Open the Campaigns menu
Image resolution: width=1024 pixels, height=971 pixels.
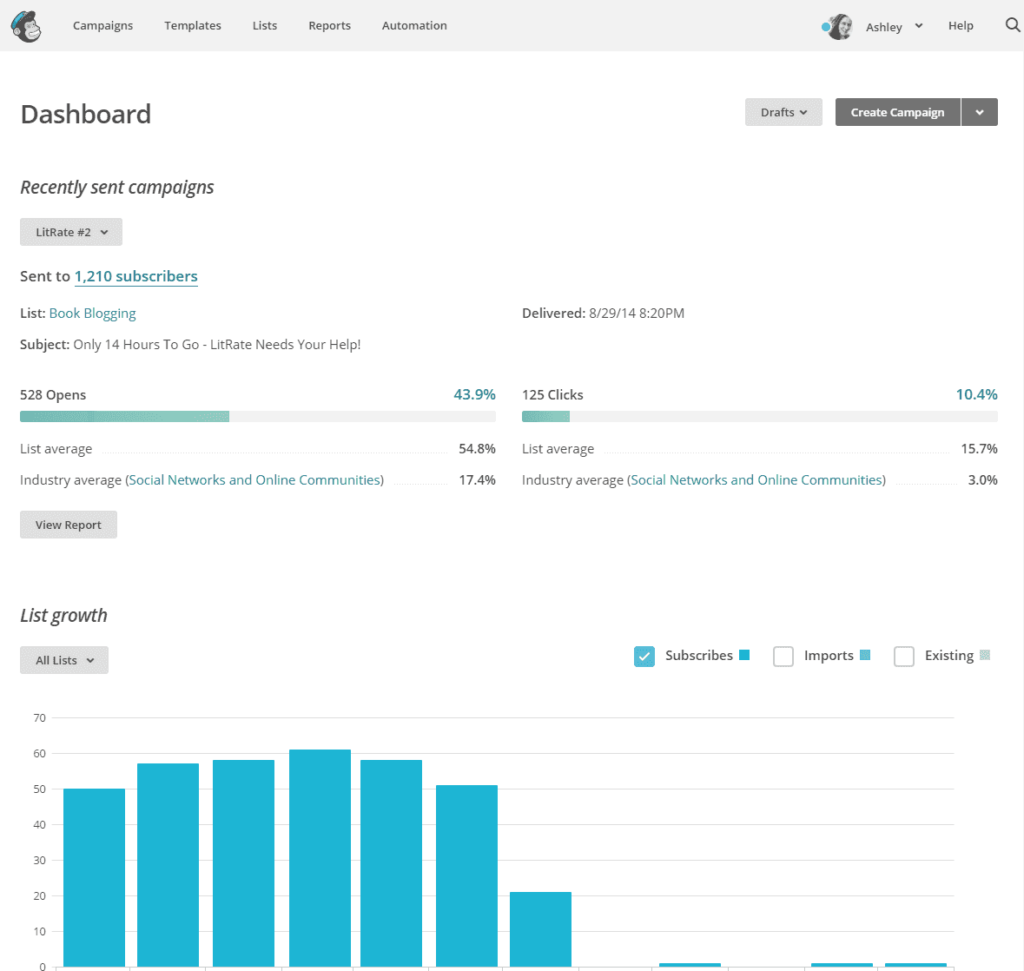(103, 25)
